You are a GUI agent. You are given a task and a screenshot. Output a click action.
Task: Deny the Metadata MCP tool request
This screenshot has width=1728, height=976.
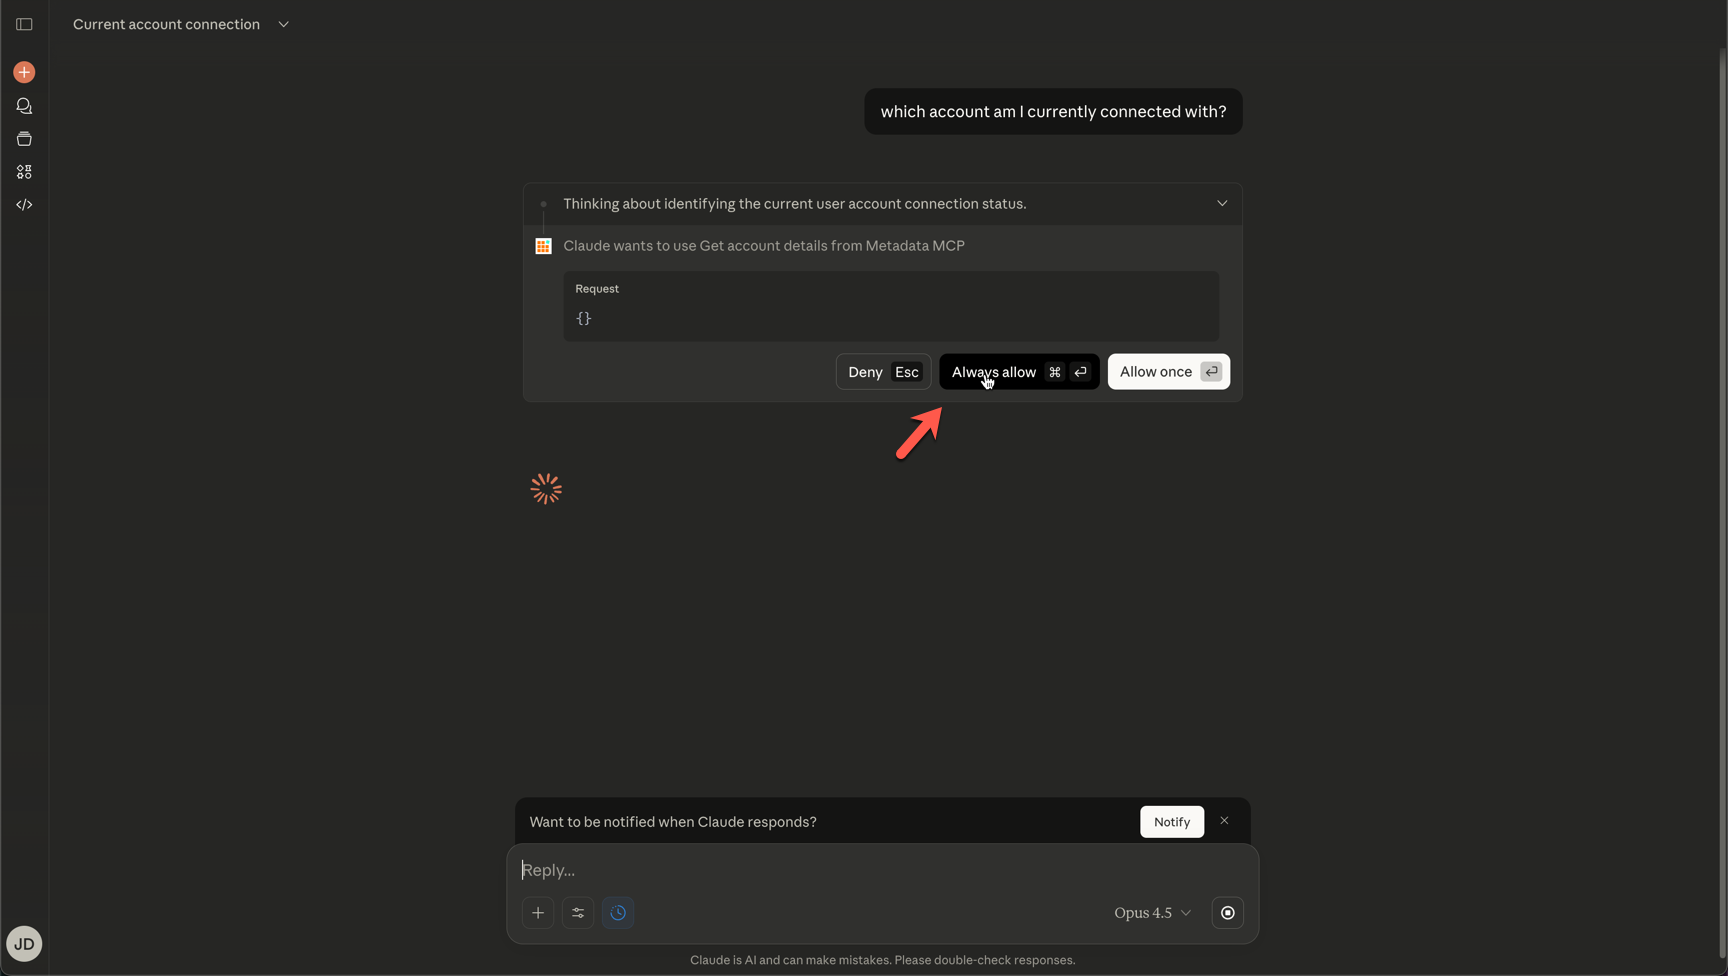(883, 372)
